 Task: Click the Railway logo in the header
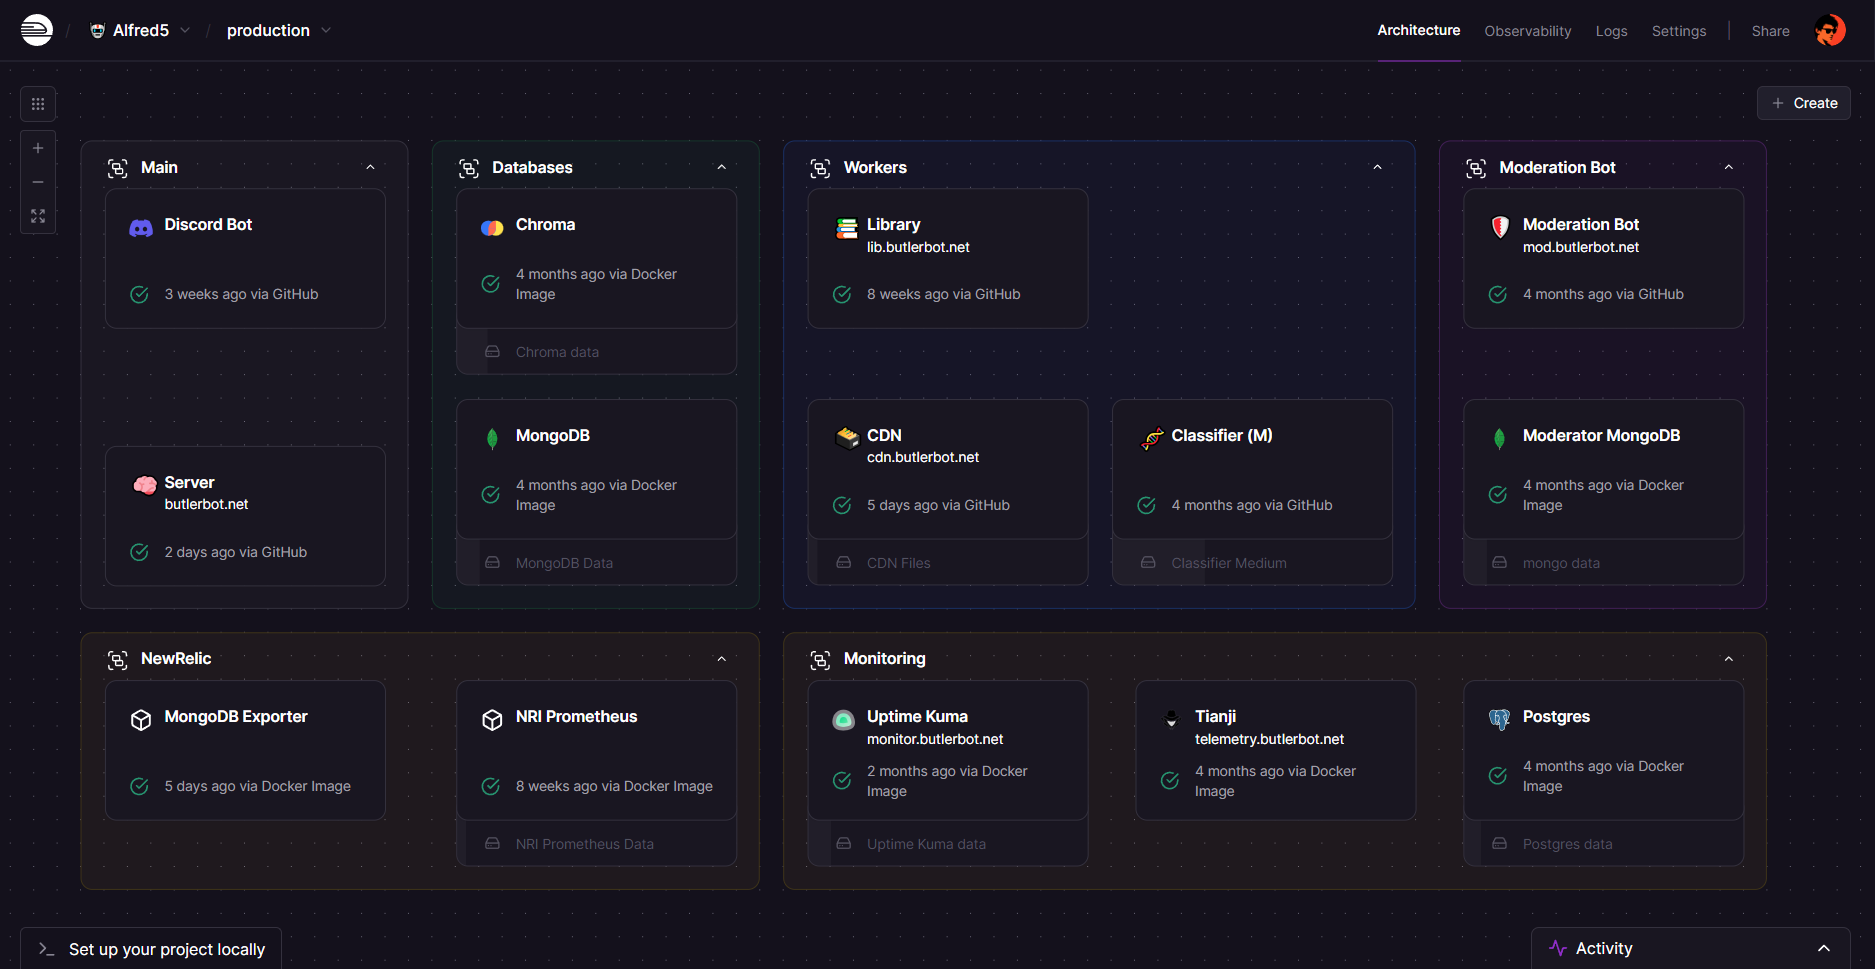click(x=37, y=30)
